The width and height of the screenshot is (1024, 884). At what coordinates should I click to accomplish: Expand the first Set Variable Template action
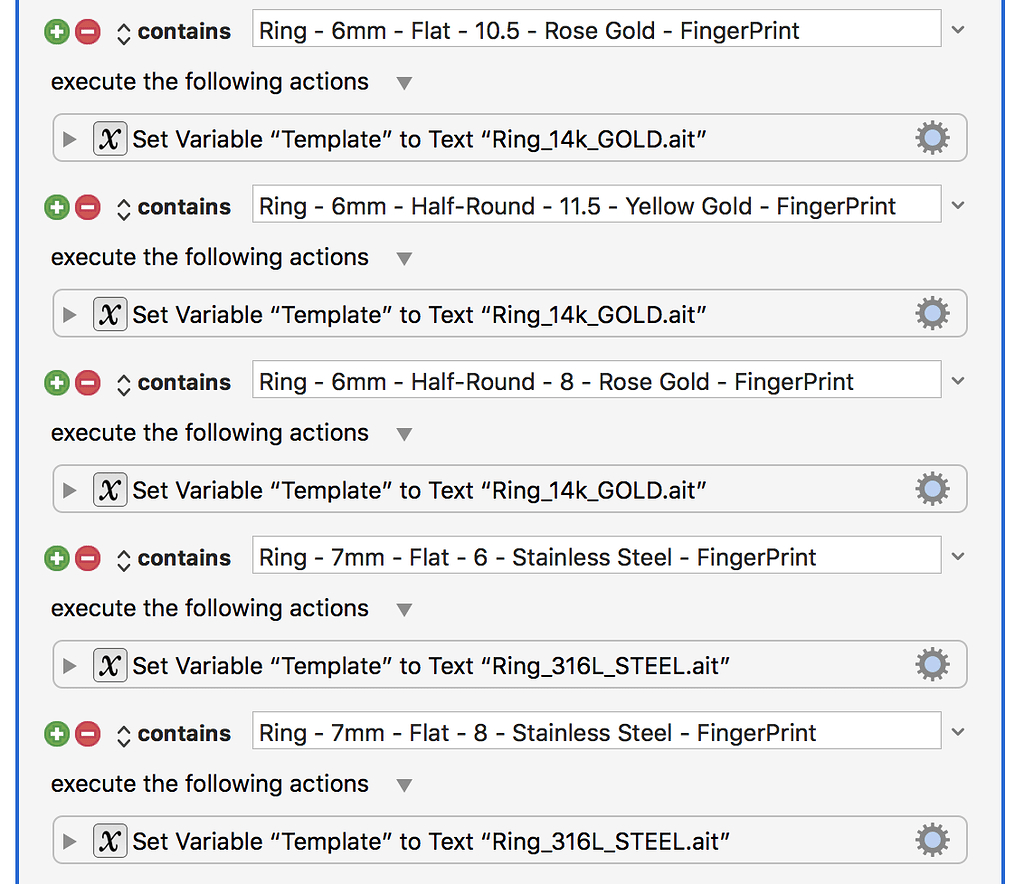pos(69,139)
